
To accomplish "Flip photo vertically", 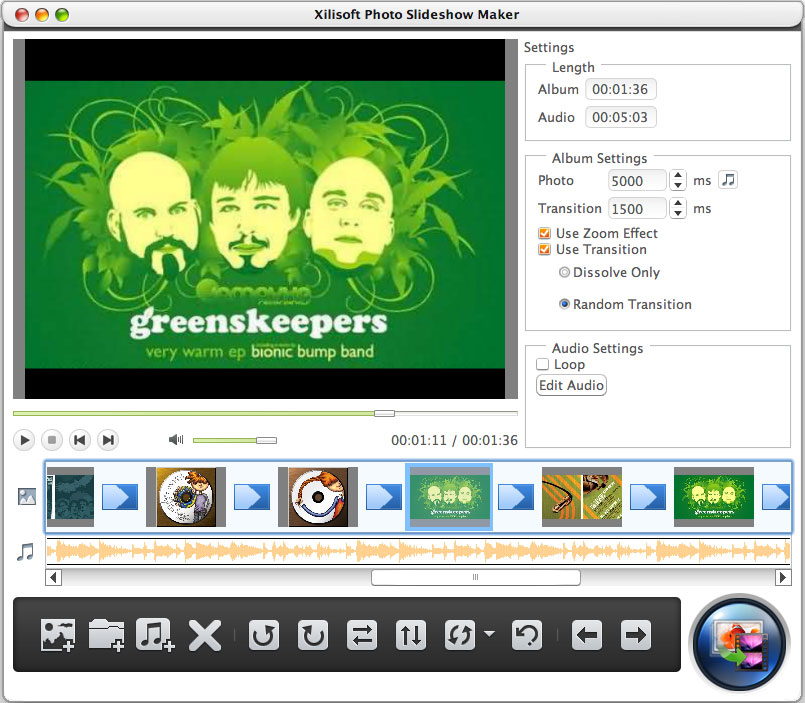I will [x=411, y=635].
